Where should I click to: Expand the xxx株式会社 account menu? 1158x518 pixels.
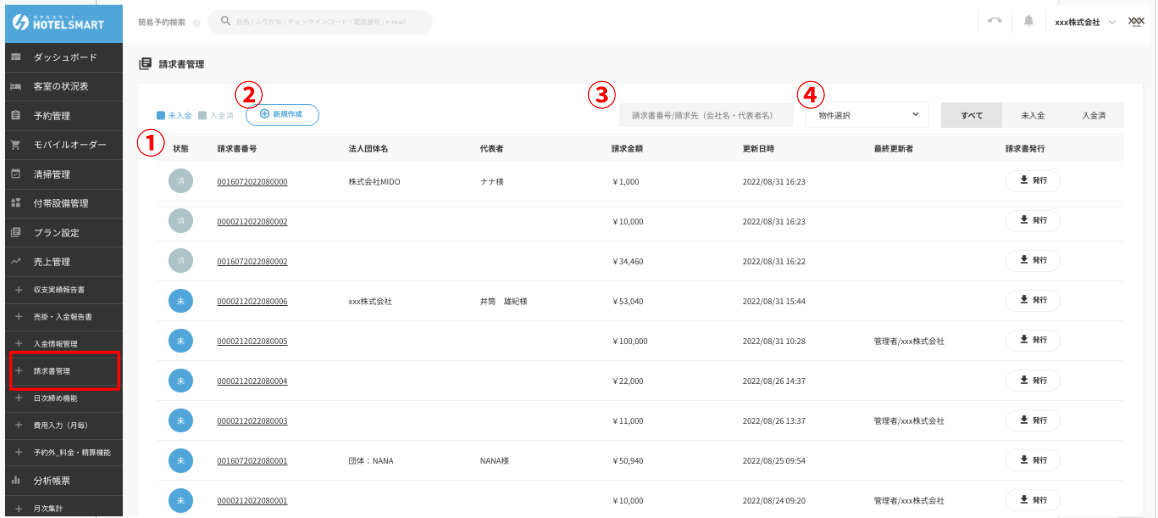1085,22
